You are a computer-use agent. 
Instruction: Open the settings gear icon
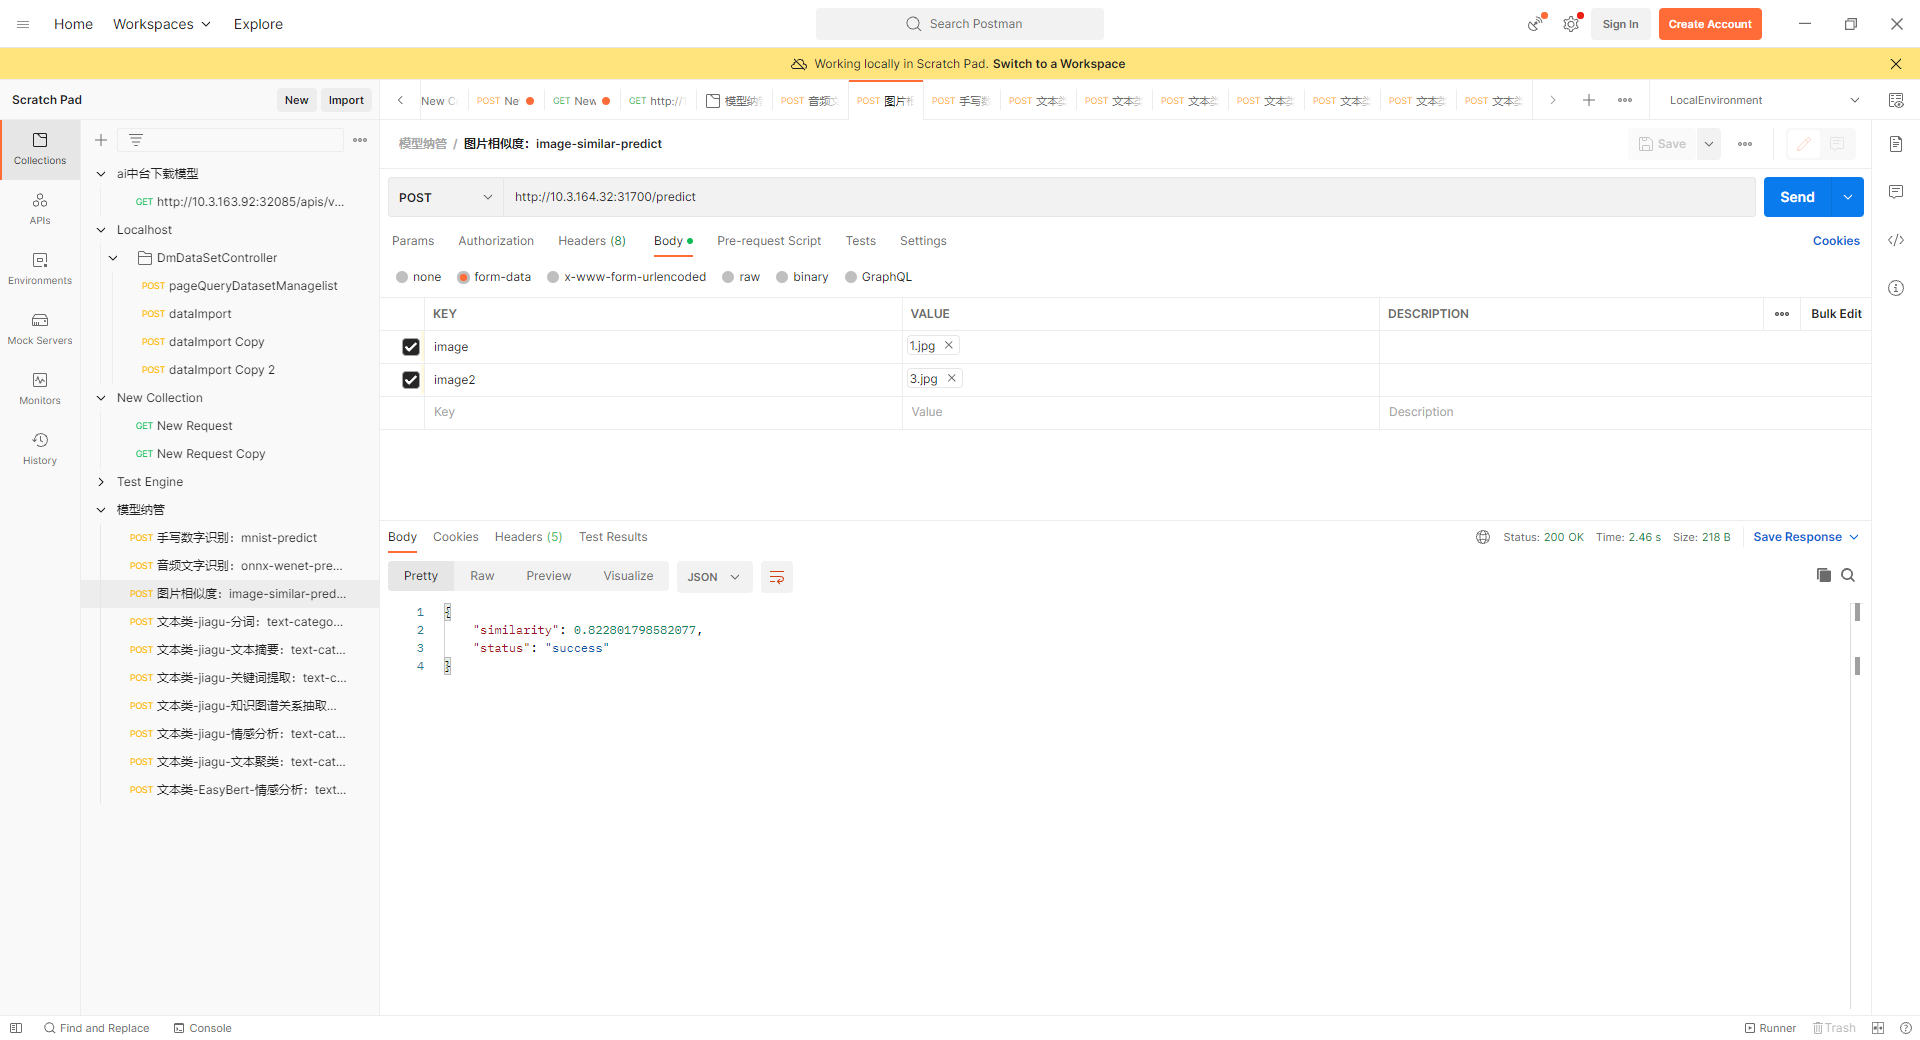1571,24
